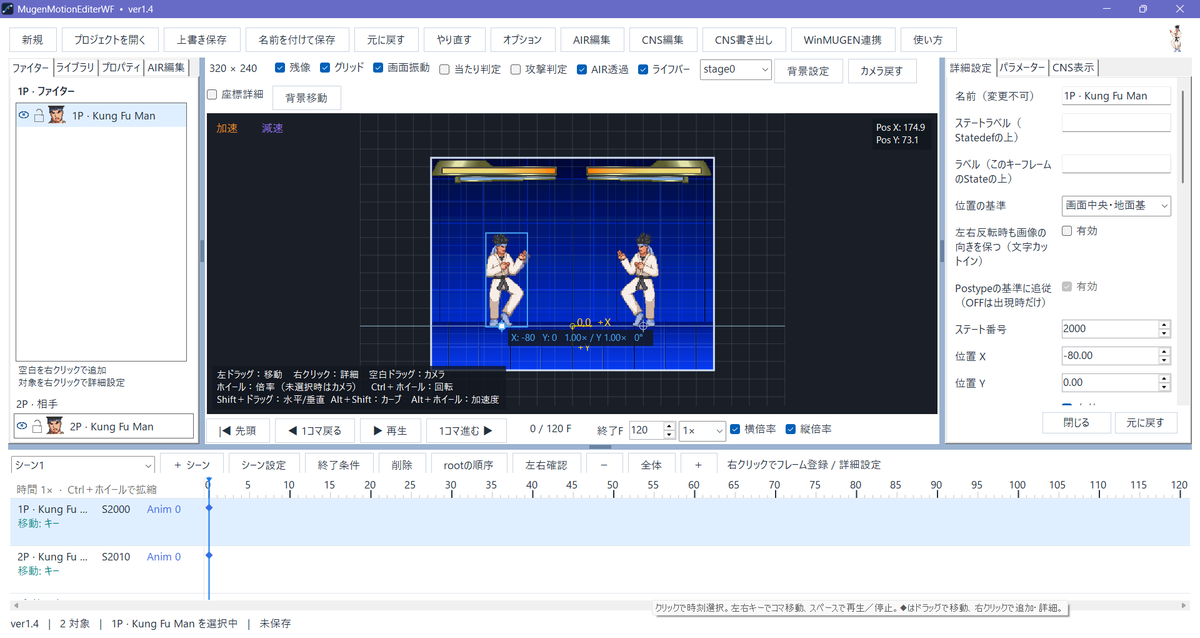
Task: Click the mascot character icon beside 使い方
Action: click(x=1177, y=37)
